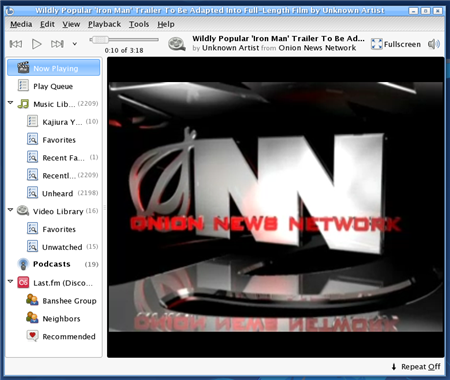The width and height of the screenshot is (450, 380).
Task: Open the Playback menu
Action: click(x=104, y=24)
